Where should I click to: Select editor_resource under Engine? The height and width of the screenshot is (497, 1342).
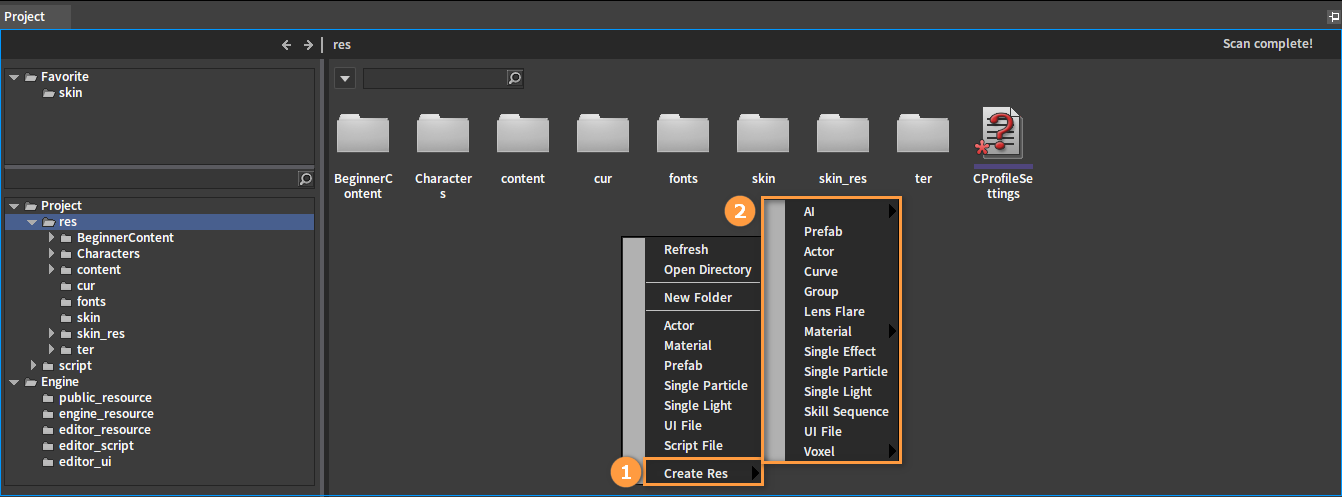tap(105, 430)
